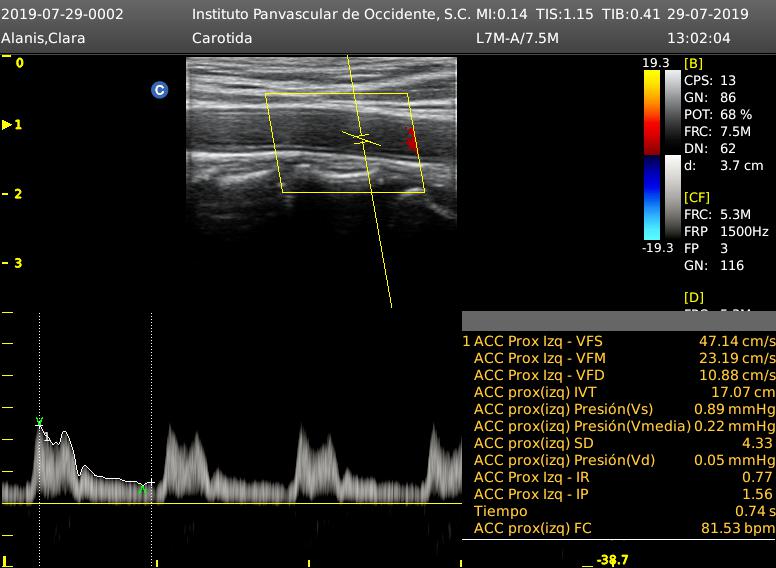Click the -19.3 lower velocity scale value

point(658,247)
